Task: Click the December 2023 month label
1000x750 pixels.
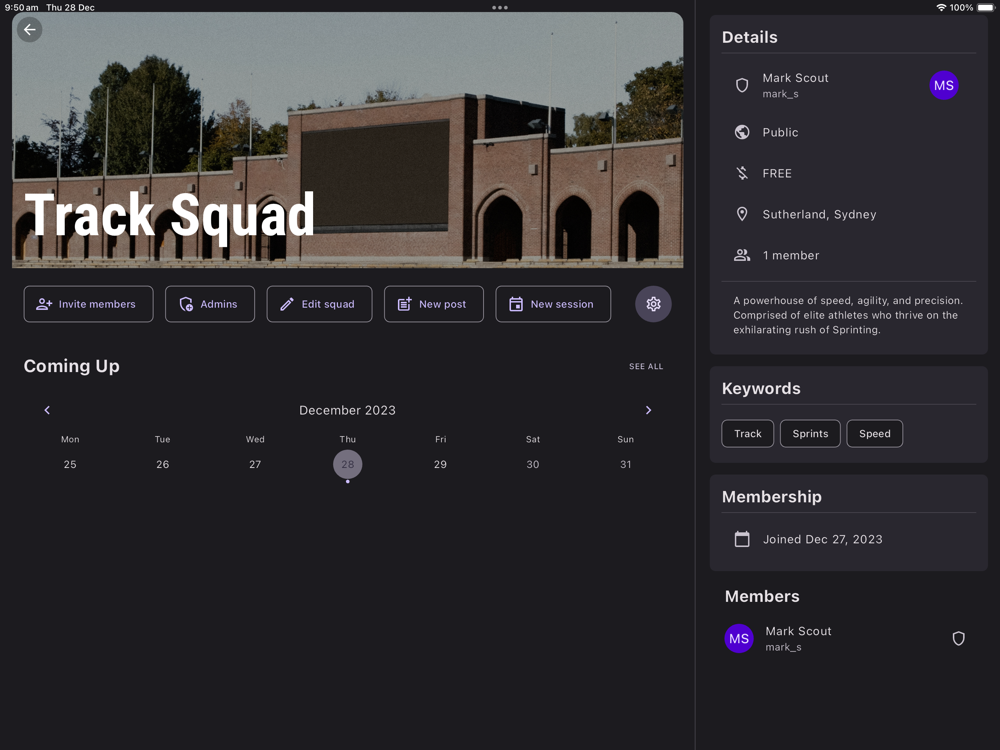Action: click(348, 410)
